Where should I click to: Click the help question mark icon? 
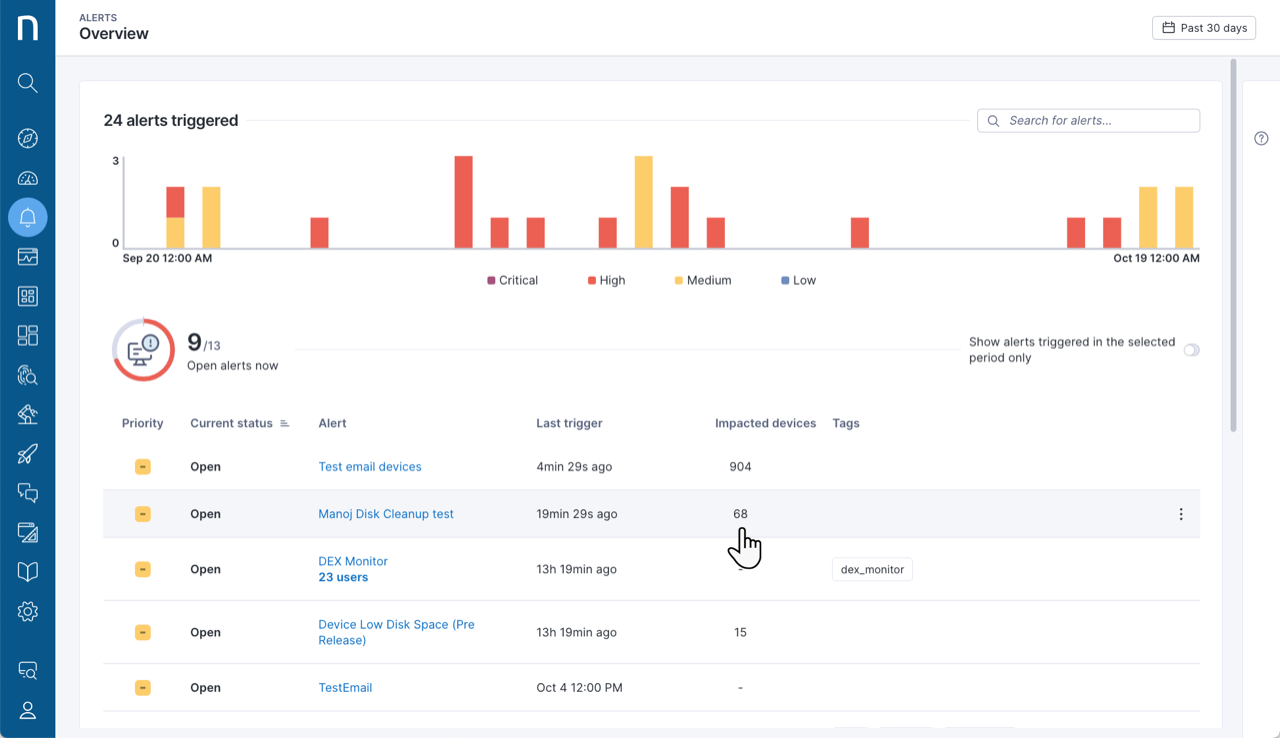[1261, 139]
